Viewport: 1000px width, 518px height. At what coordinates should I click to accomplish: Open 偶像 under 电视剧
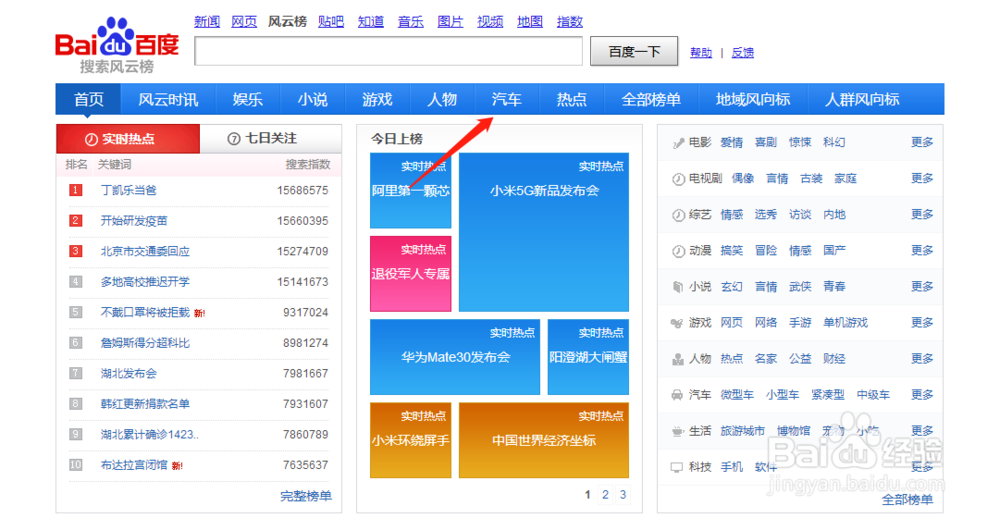[743, 179]
